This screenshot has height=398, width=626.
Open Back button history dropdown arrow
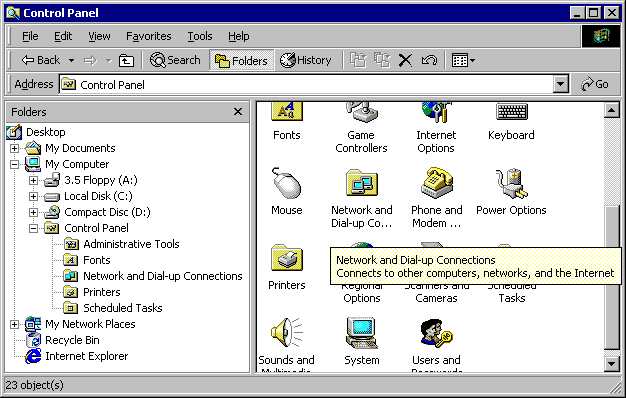point(71,61)
